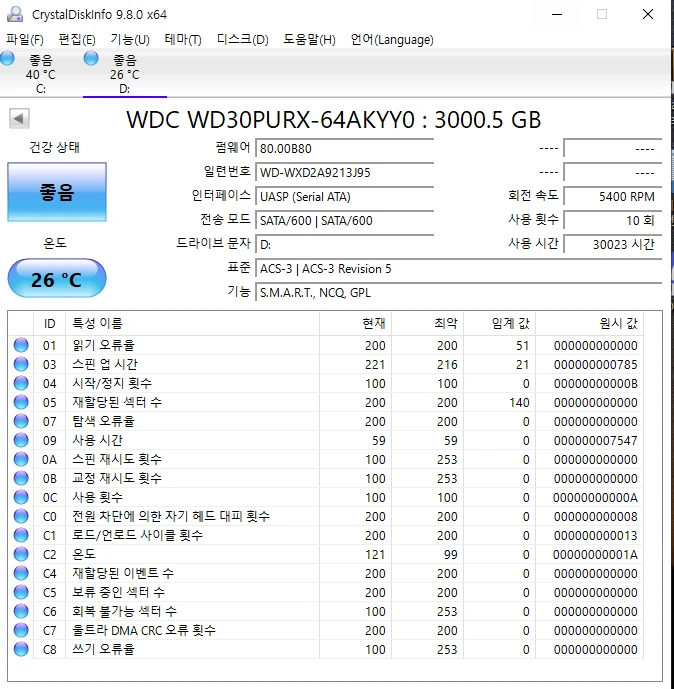Image resolution: width=674 pixels, height=689 pixels.
Task: Click the CrystalDiskInfo app icon in title bar
Action: (x=15, y=14)
